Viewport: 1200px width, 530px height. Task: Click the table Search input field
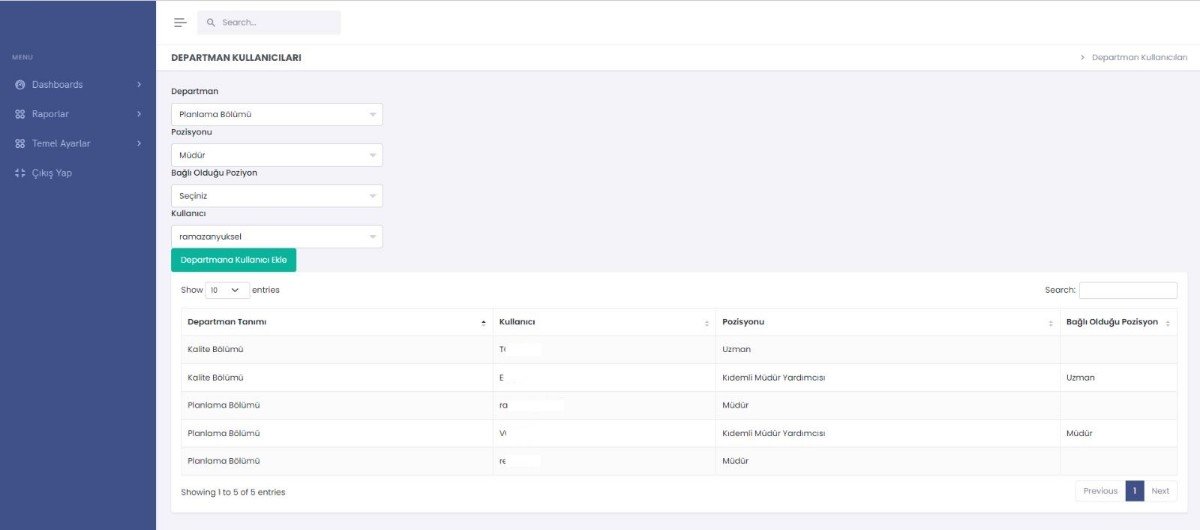point(1127,290)
